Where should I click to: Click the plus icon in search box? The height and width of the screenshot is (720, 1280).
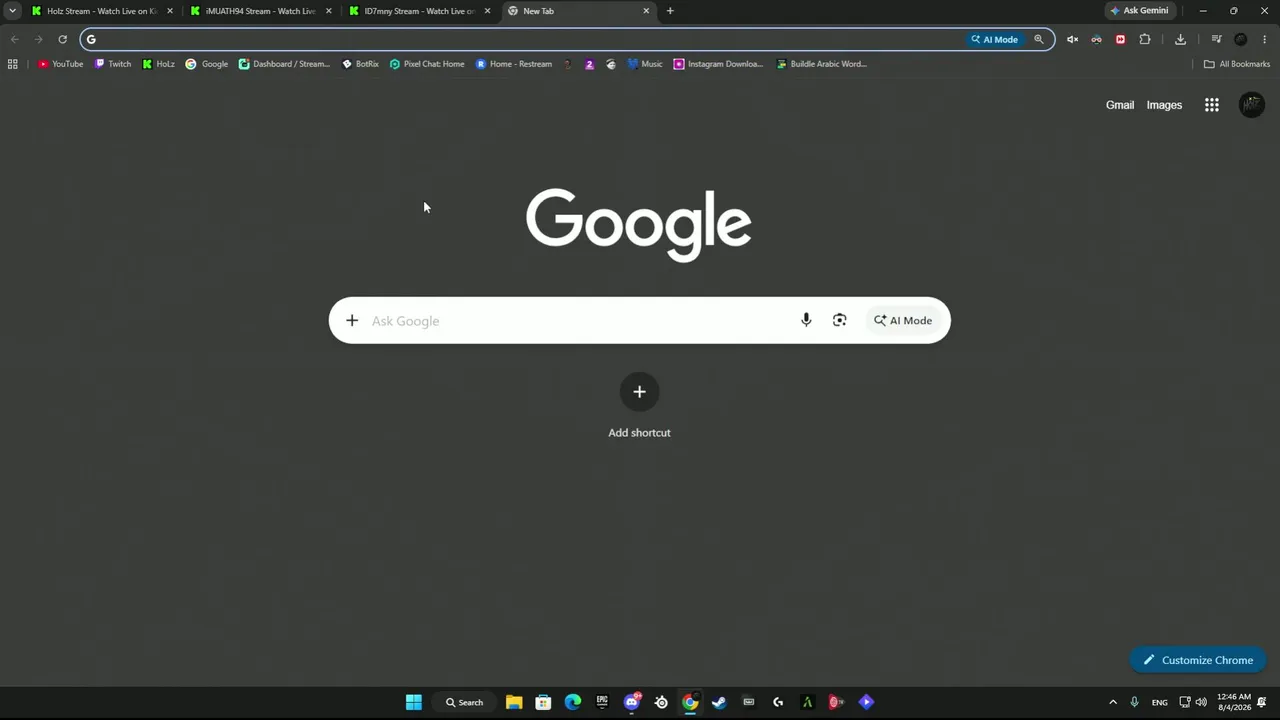click(x=352, y=321)
